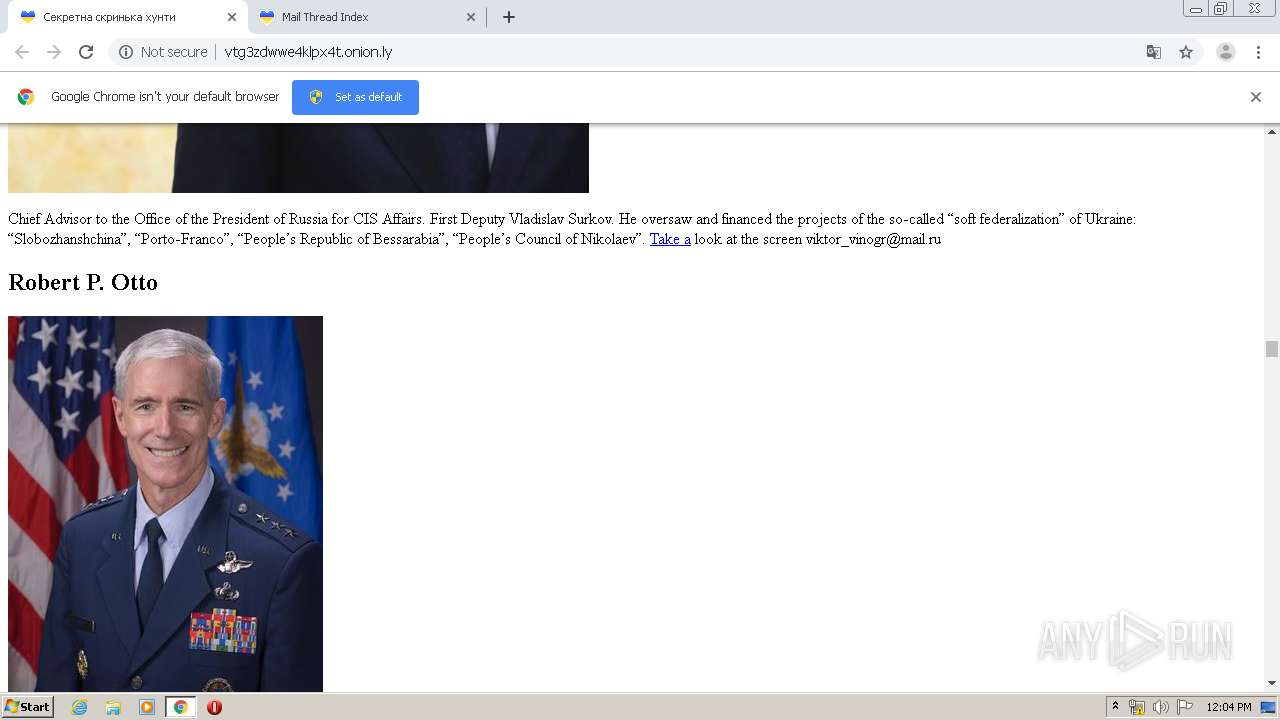Click the scroll up arrow of page scrollbar
Image resolution: width=1280 pixels, height=720 pixels.
click(1272, 132)
